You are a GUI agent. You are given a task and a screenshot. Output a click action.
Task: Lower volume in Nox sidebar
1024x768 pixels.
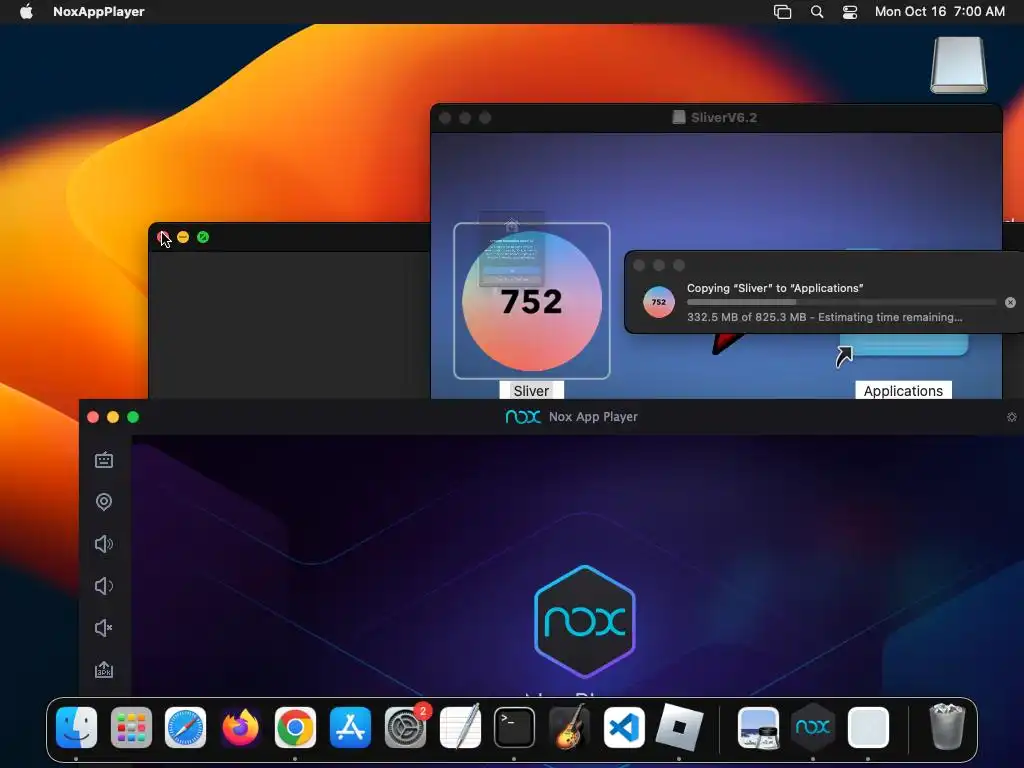click(104, 586)
